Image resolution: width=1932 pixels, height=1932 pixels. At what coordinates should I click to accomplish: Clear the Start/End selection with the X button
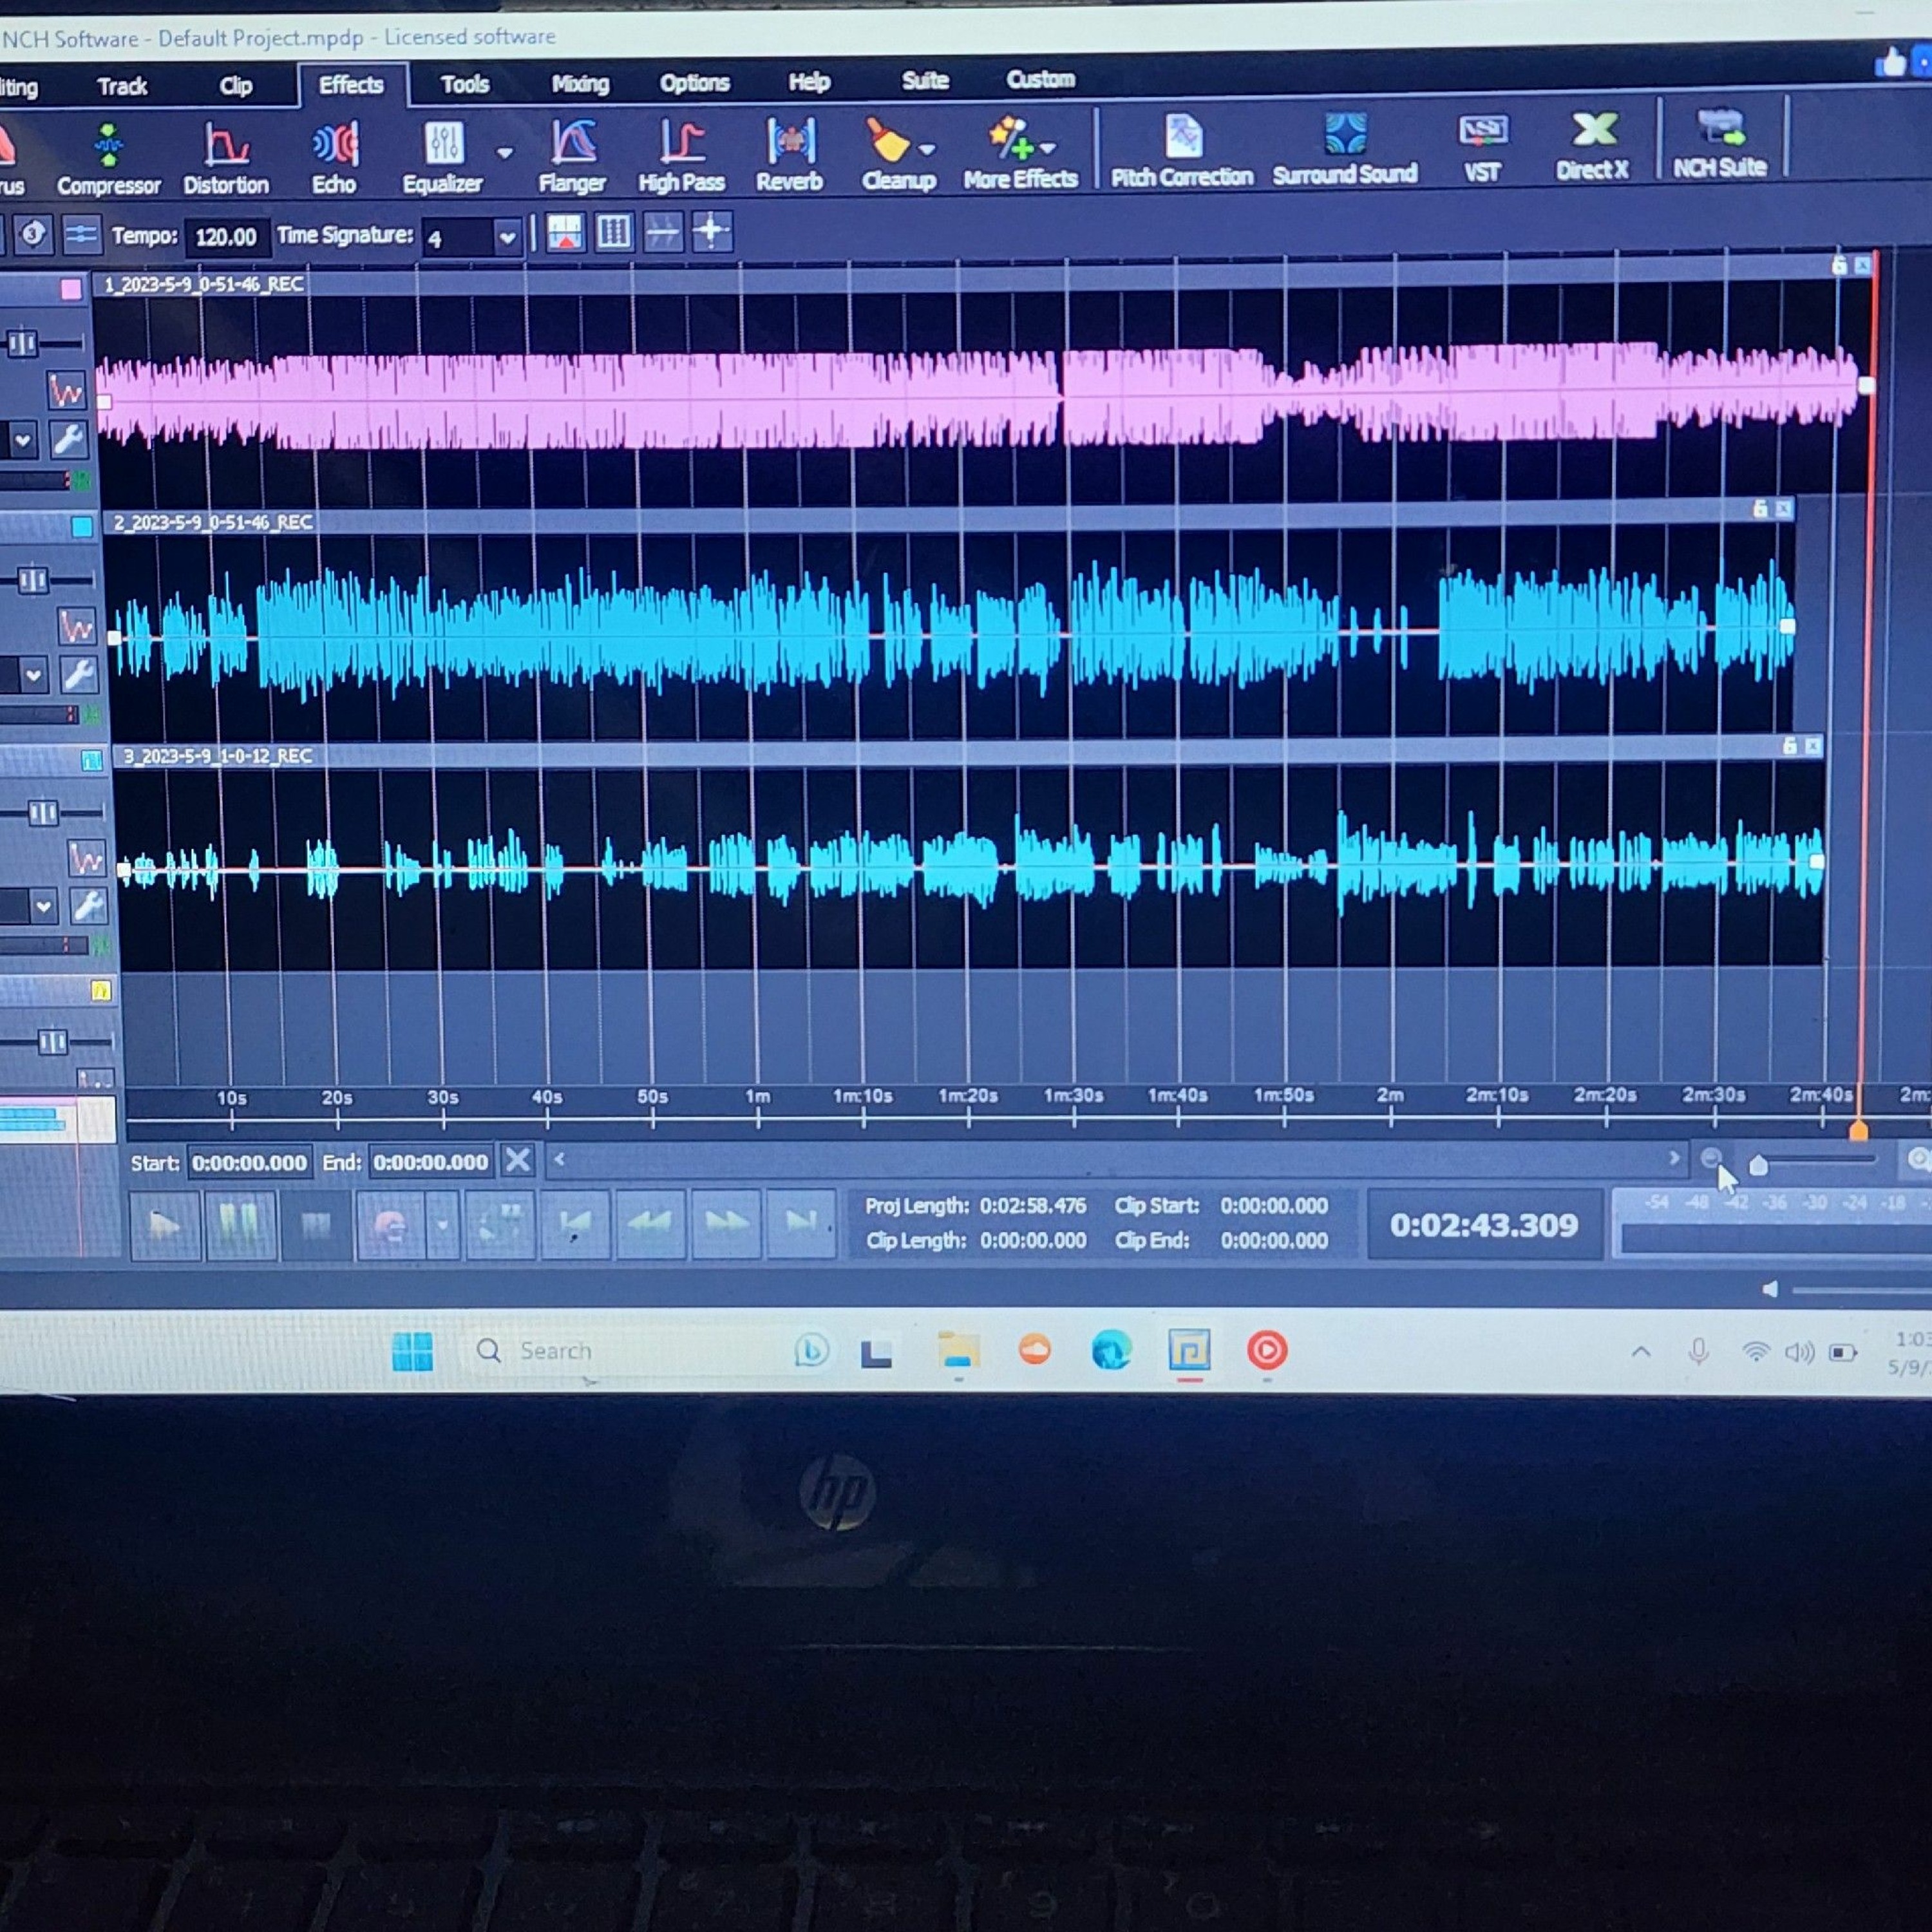518,1161
